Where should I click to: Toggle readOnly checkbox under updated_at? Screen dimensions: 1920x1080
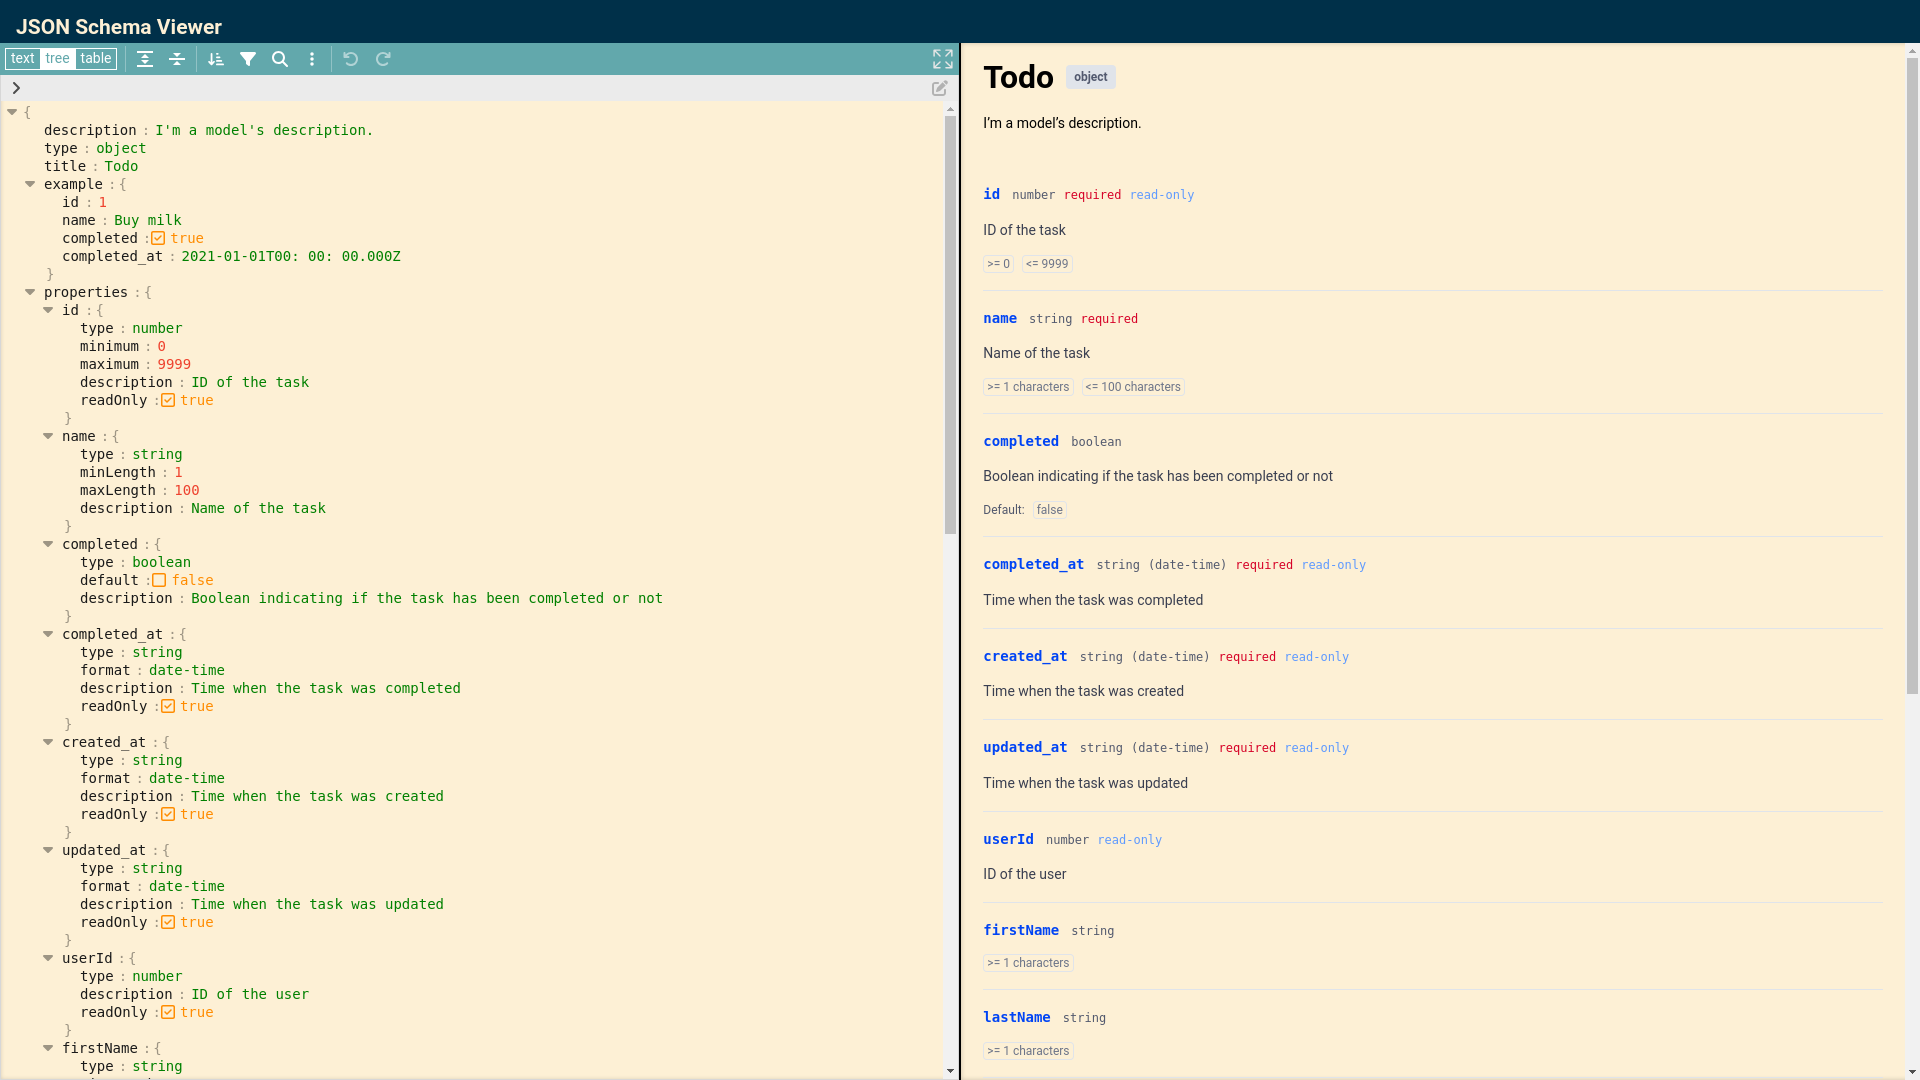click(x=168, y=922)
